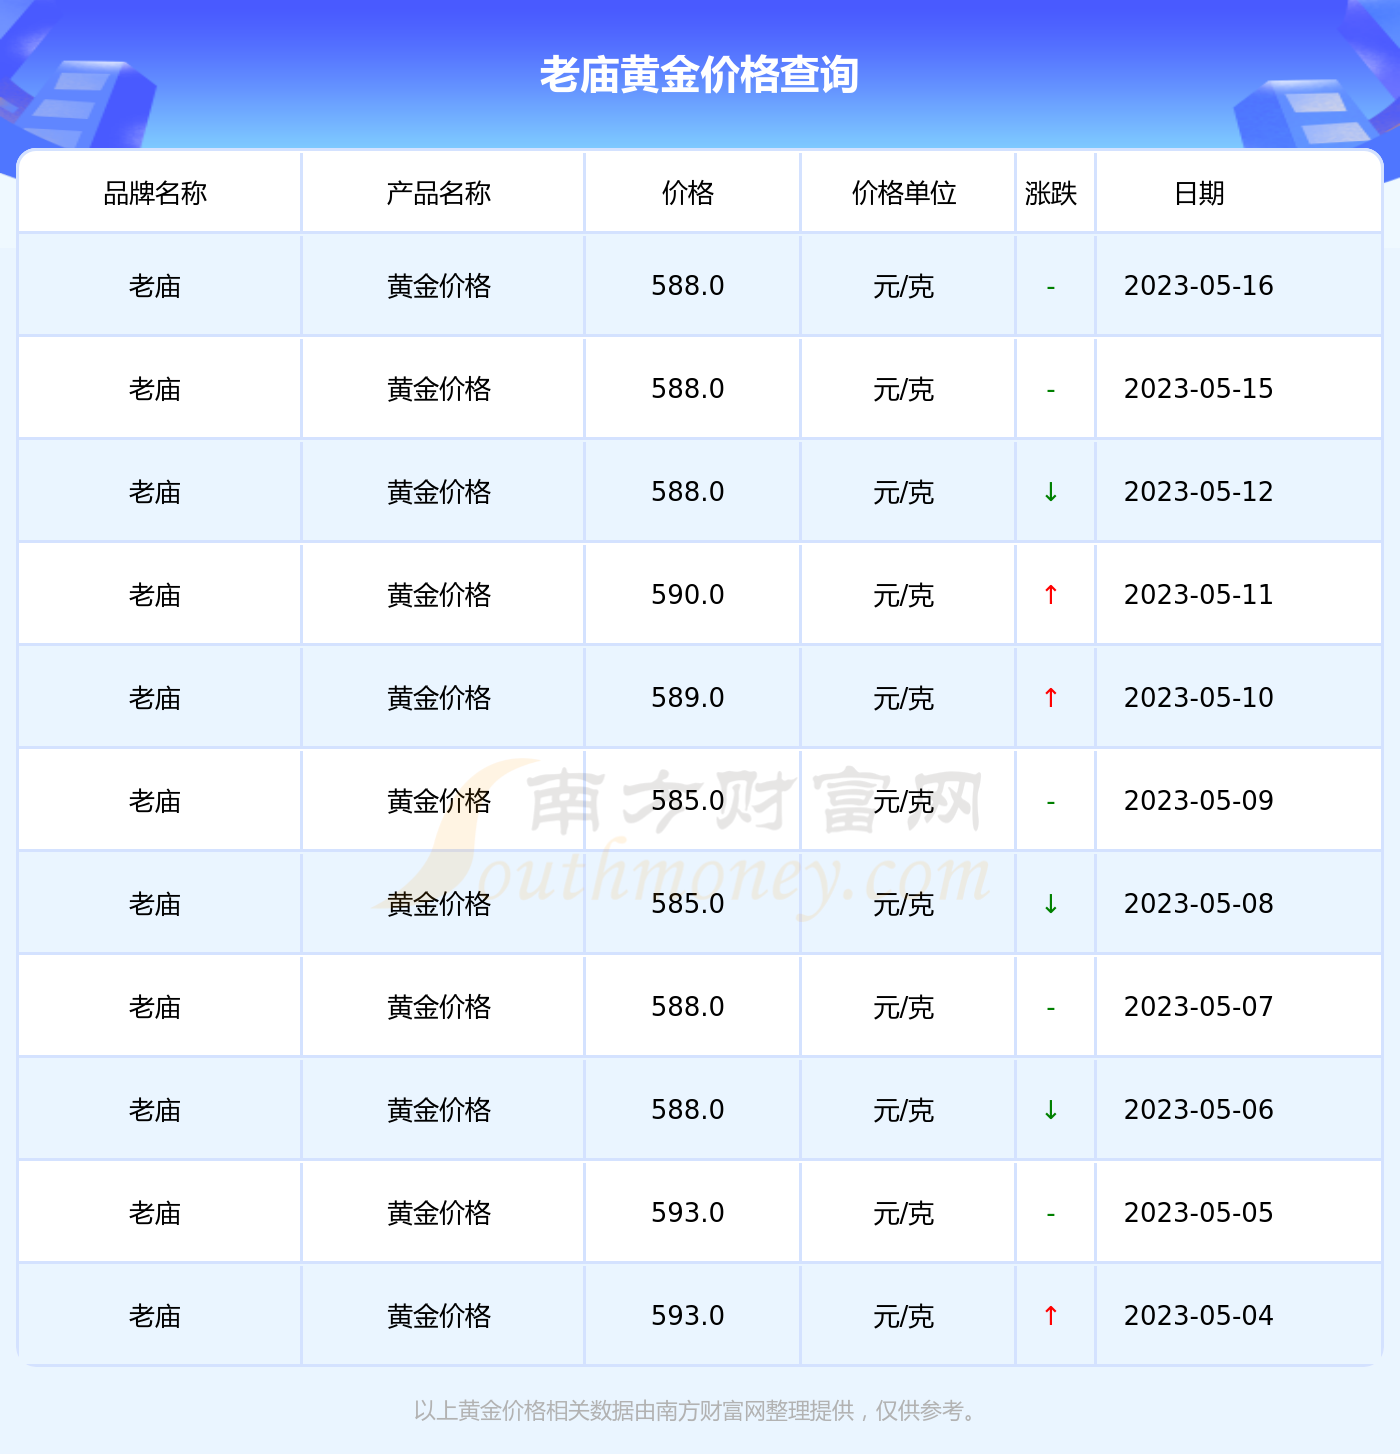Screen dimensions: 1400x1455
Task: Click price 585.0 in the 2023-05-08 row
Action: coord(688,904)
